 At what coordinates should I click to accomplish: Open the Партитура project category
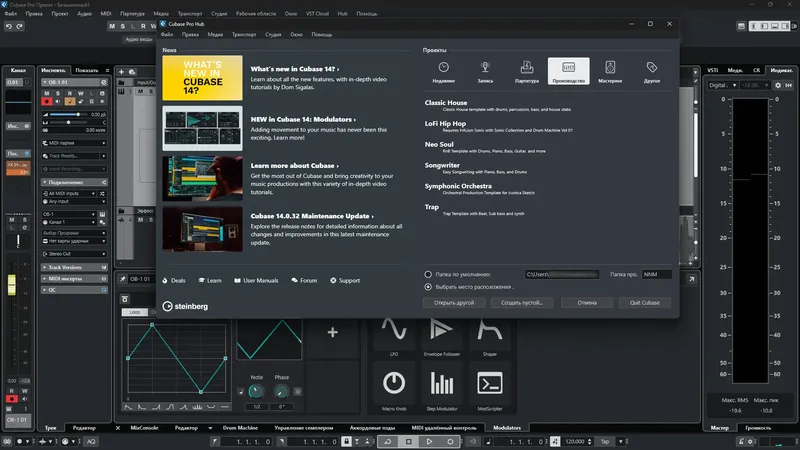527,71
